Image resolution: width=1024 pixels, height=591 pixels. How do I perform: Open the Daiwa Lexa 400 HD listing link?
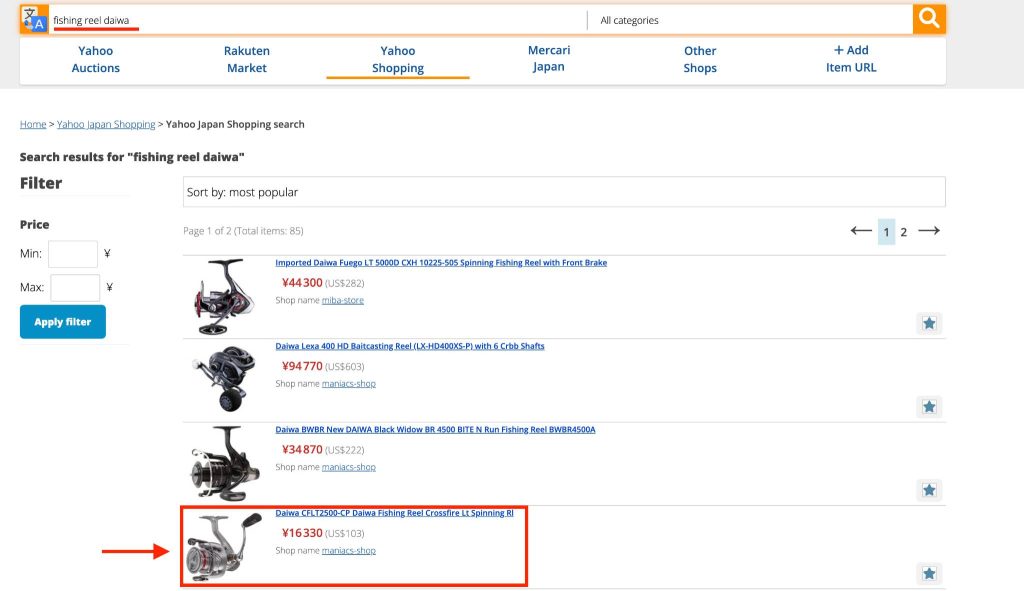[x=410, y=346]
